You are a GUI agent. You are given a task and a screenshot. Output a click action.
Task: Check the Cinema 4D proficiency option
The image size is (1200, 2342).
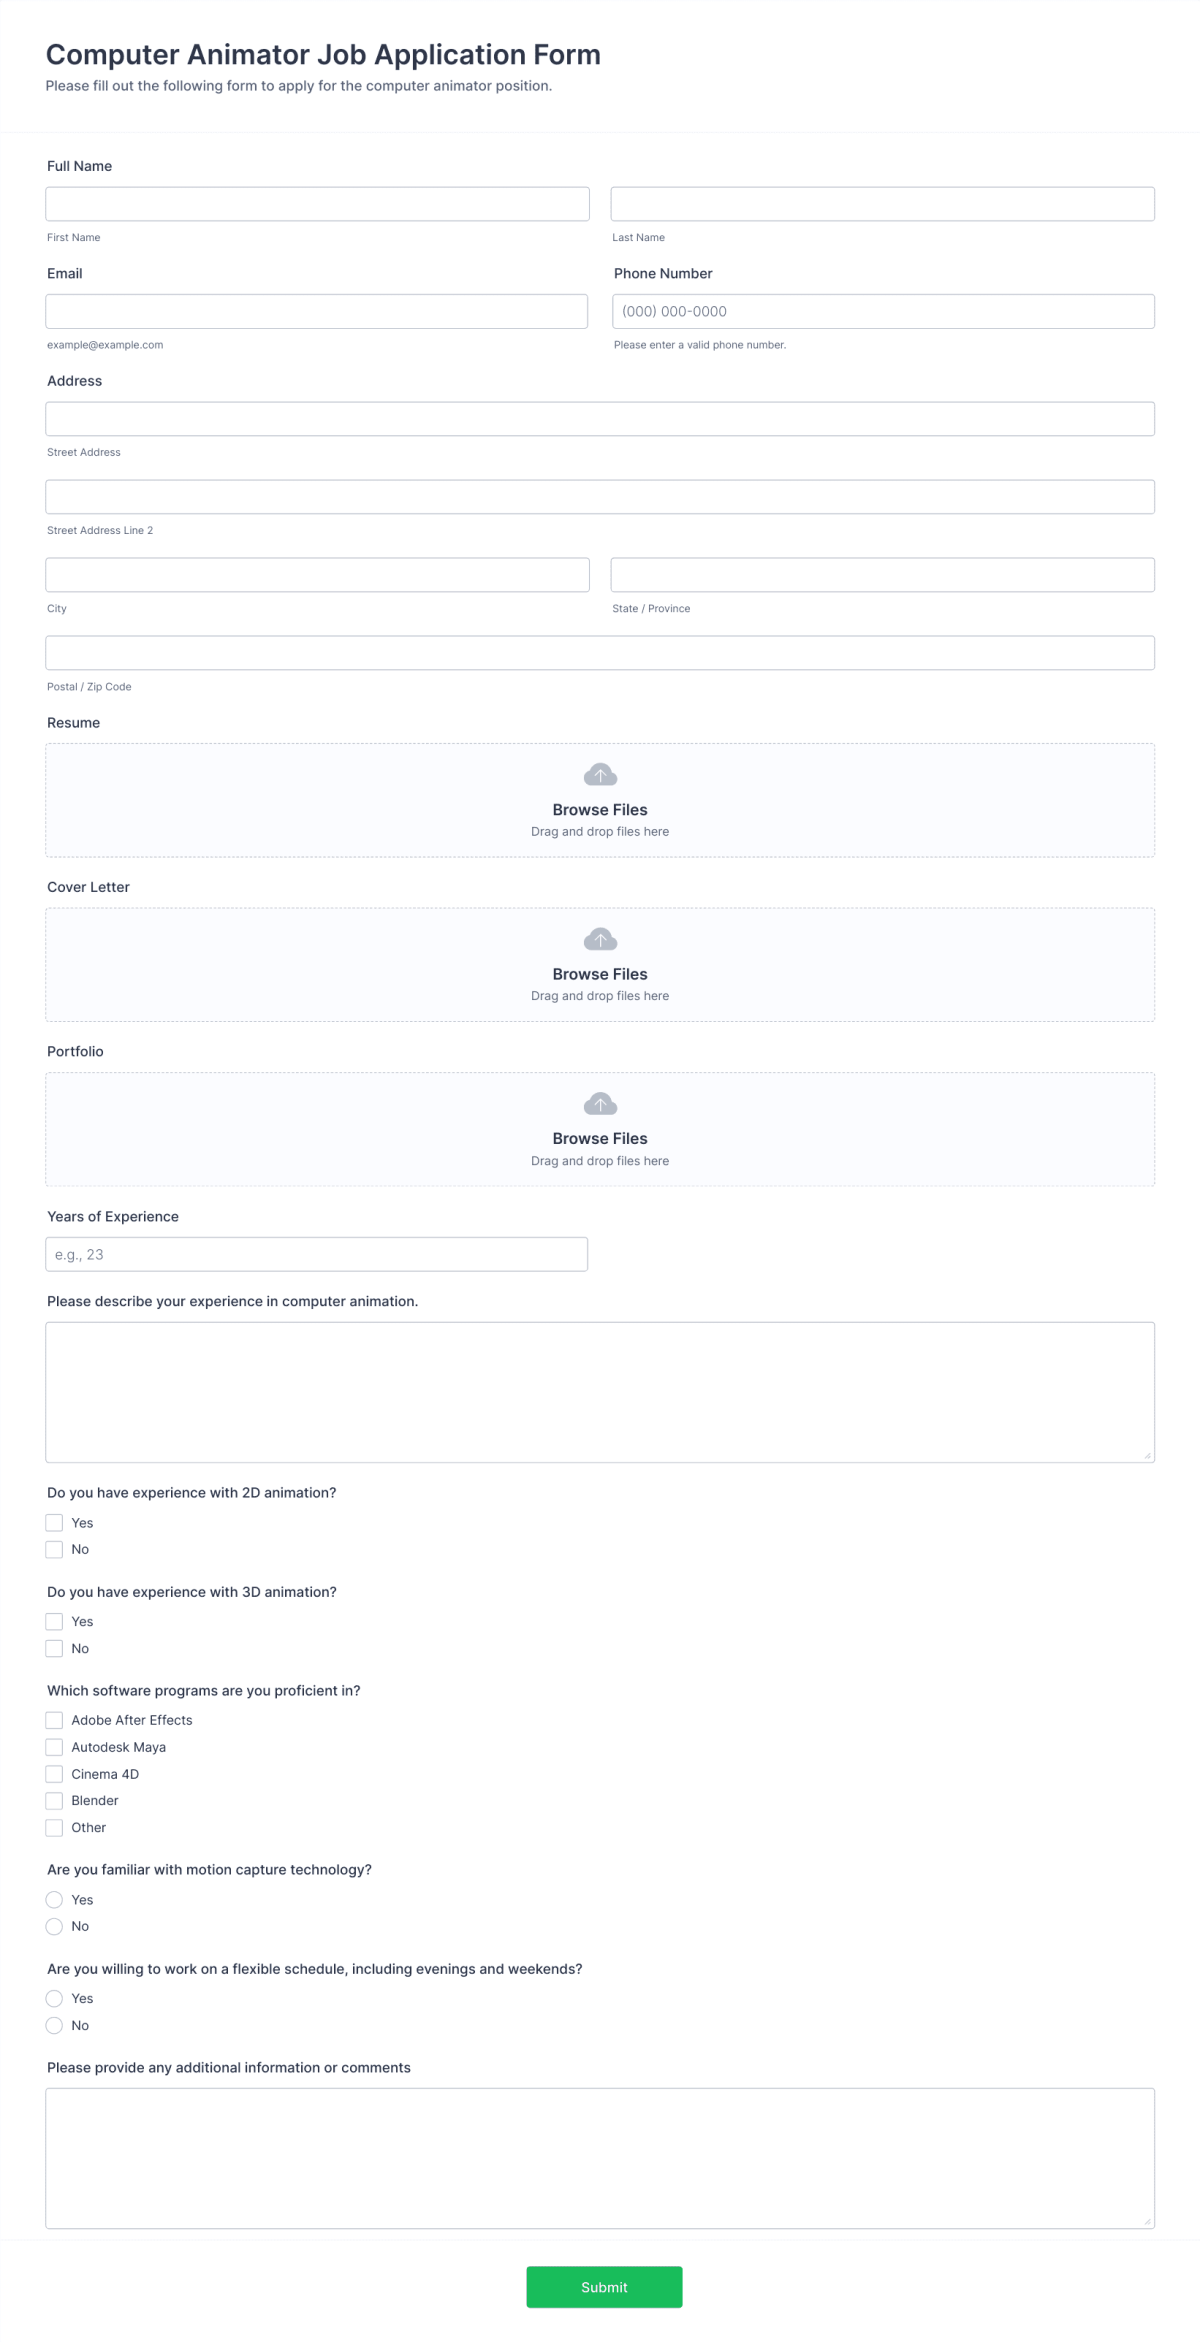click(54, 1773)
